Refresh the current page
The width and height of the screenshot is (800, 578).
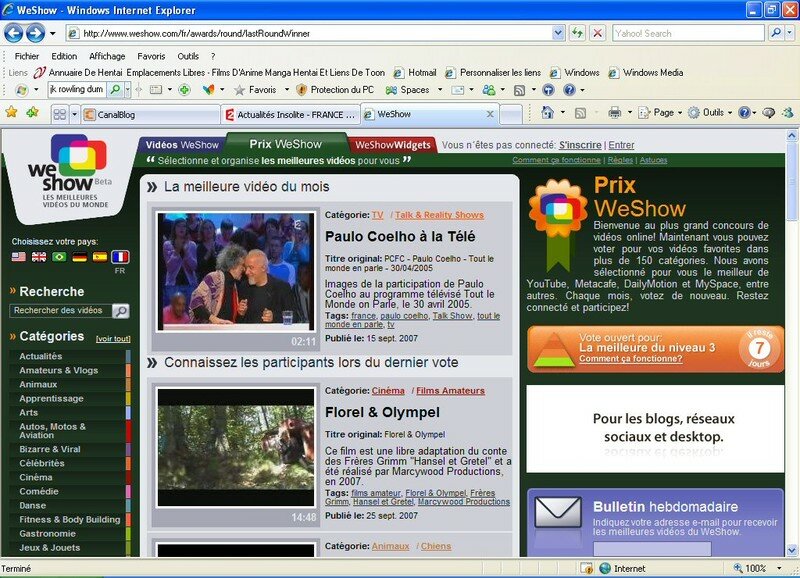[577, 34]
